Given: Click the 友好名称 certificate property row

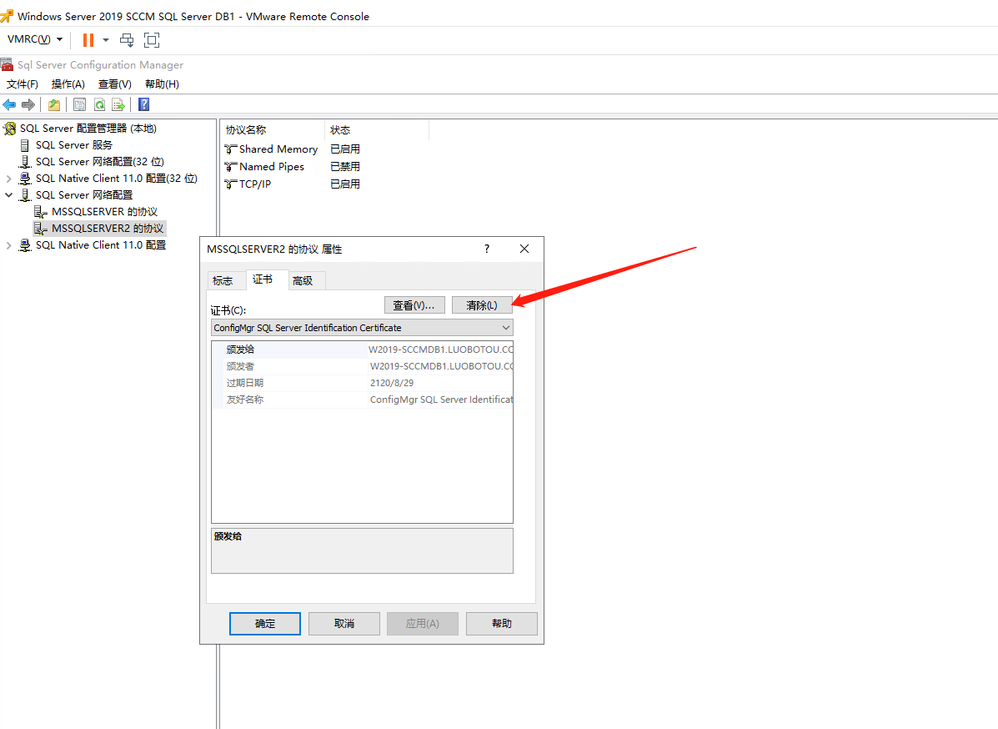Looking at the screenshot, I should pos(362,400).
